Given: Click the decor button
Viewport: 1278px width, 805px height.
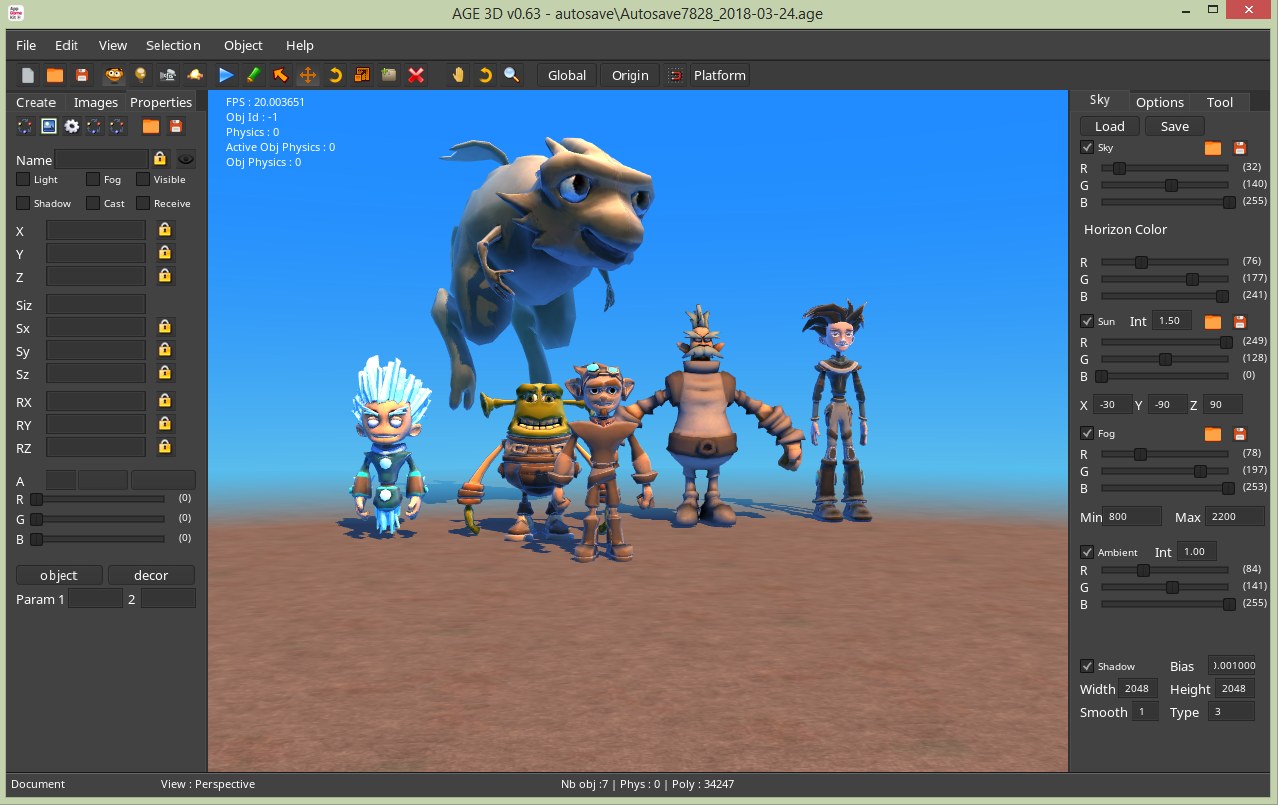Looking at the screenshot, I should coord(151,575).
